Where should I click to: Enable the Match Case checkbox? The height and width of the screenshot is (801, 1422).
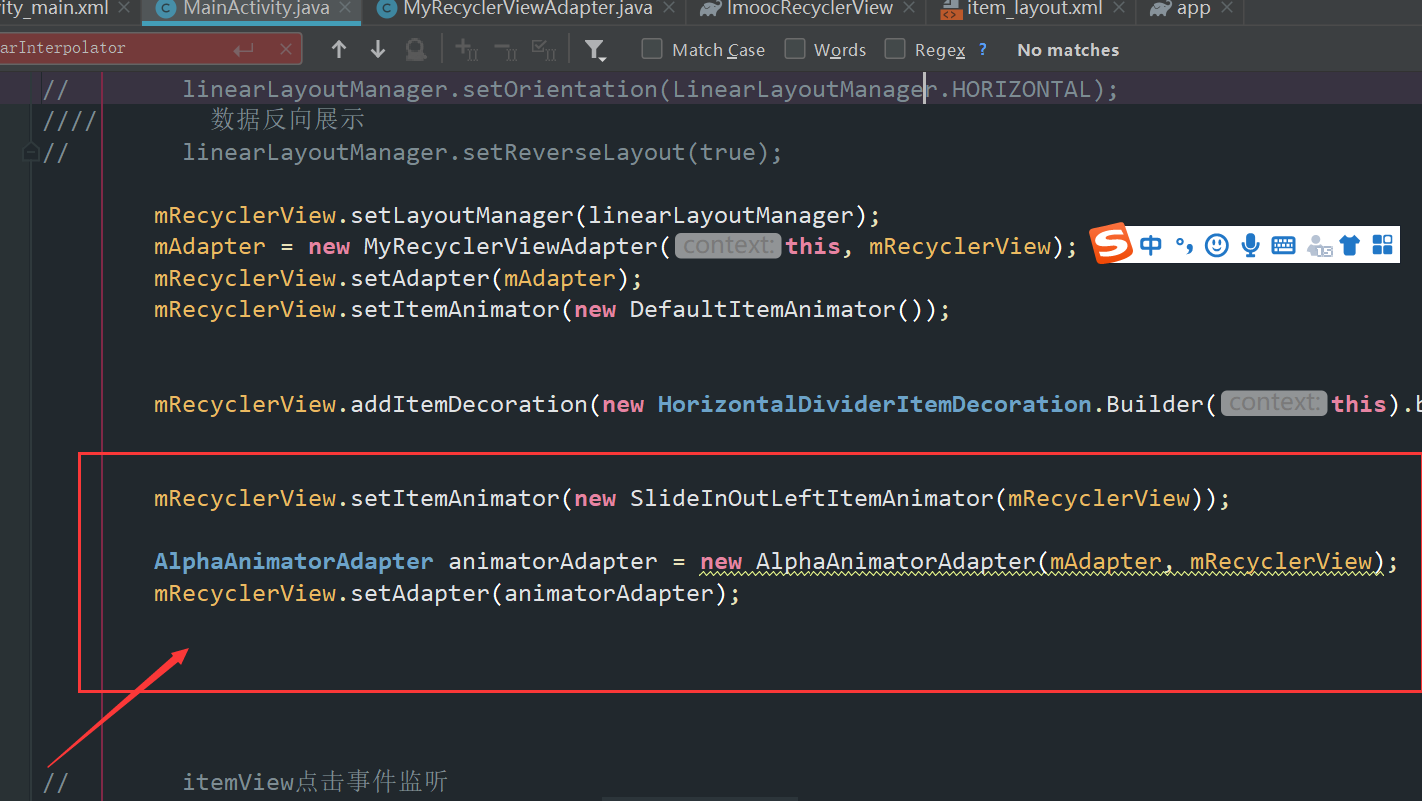(x=652, y=49)
